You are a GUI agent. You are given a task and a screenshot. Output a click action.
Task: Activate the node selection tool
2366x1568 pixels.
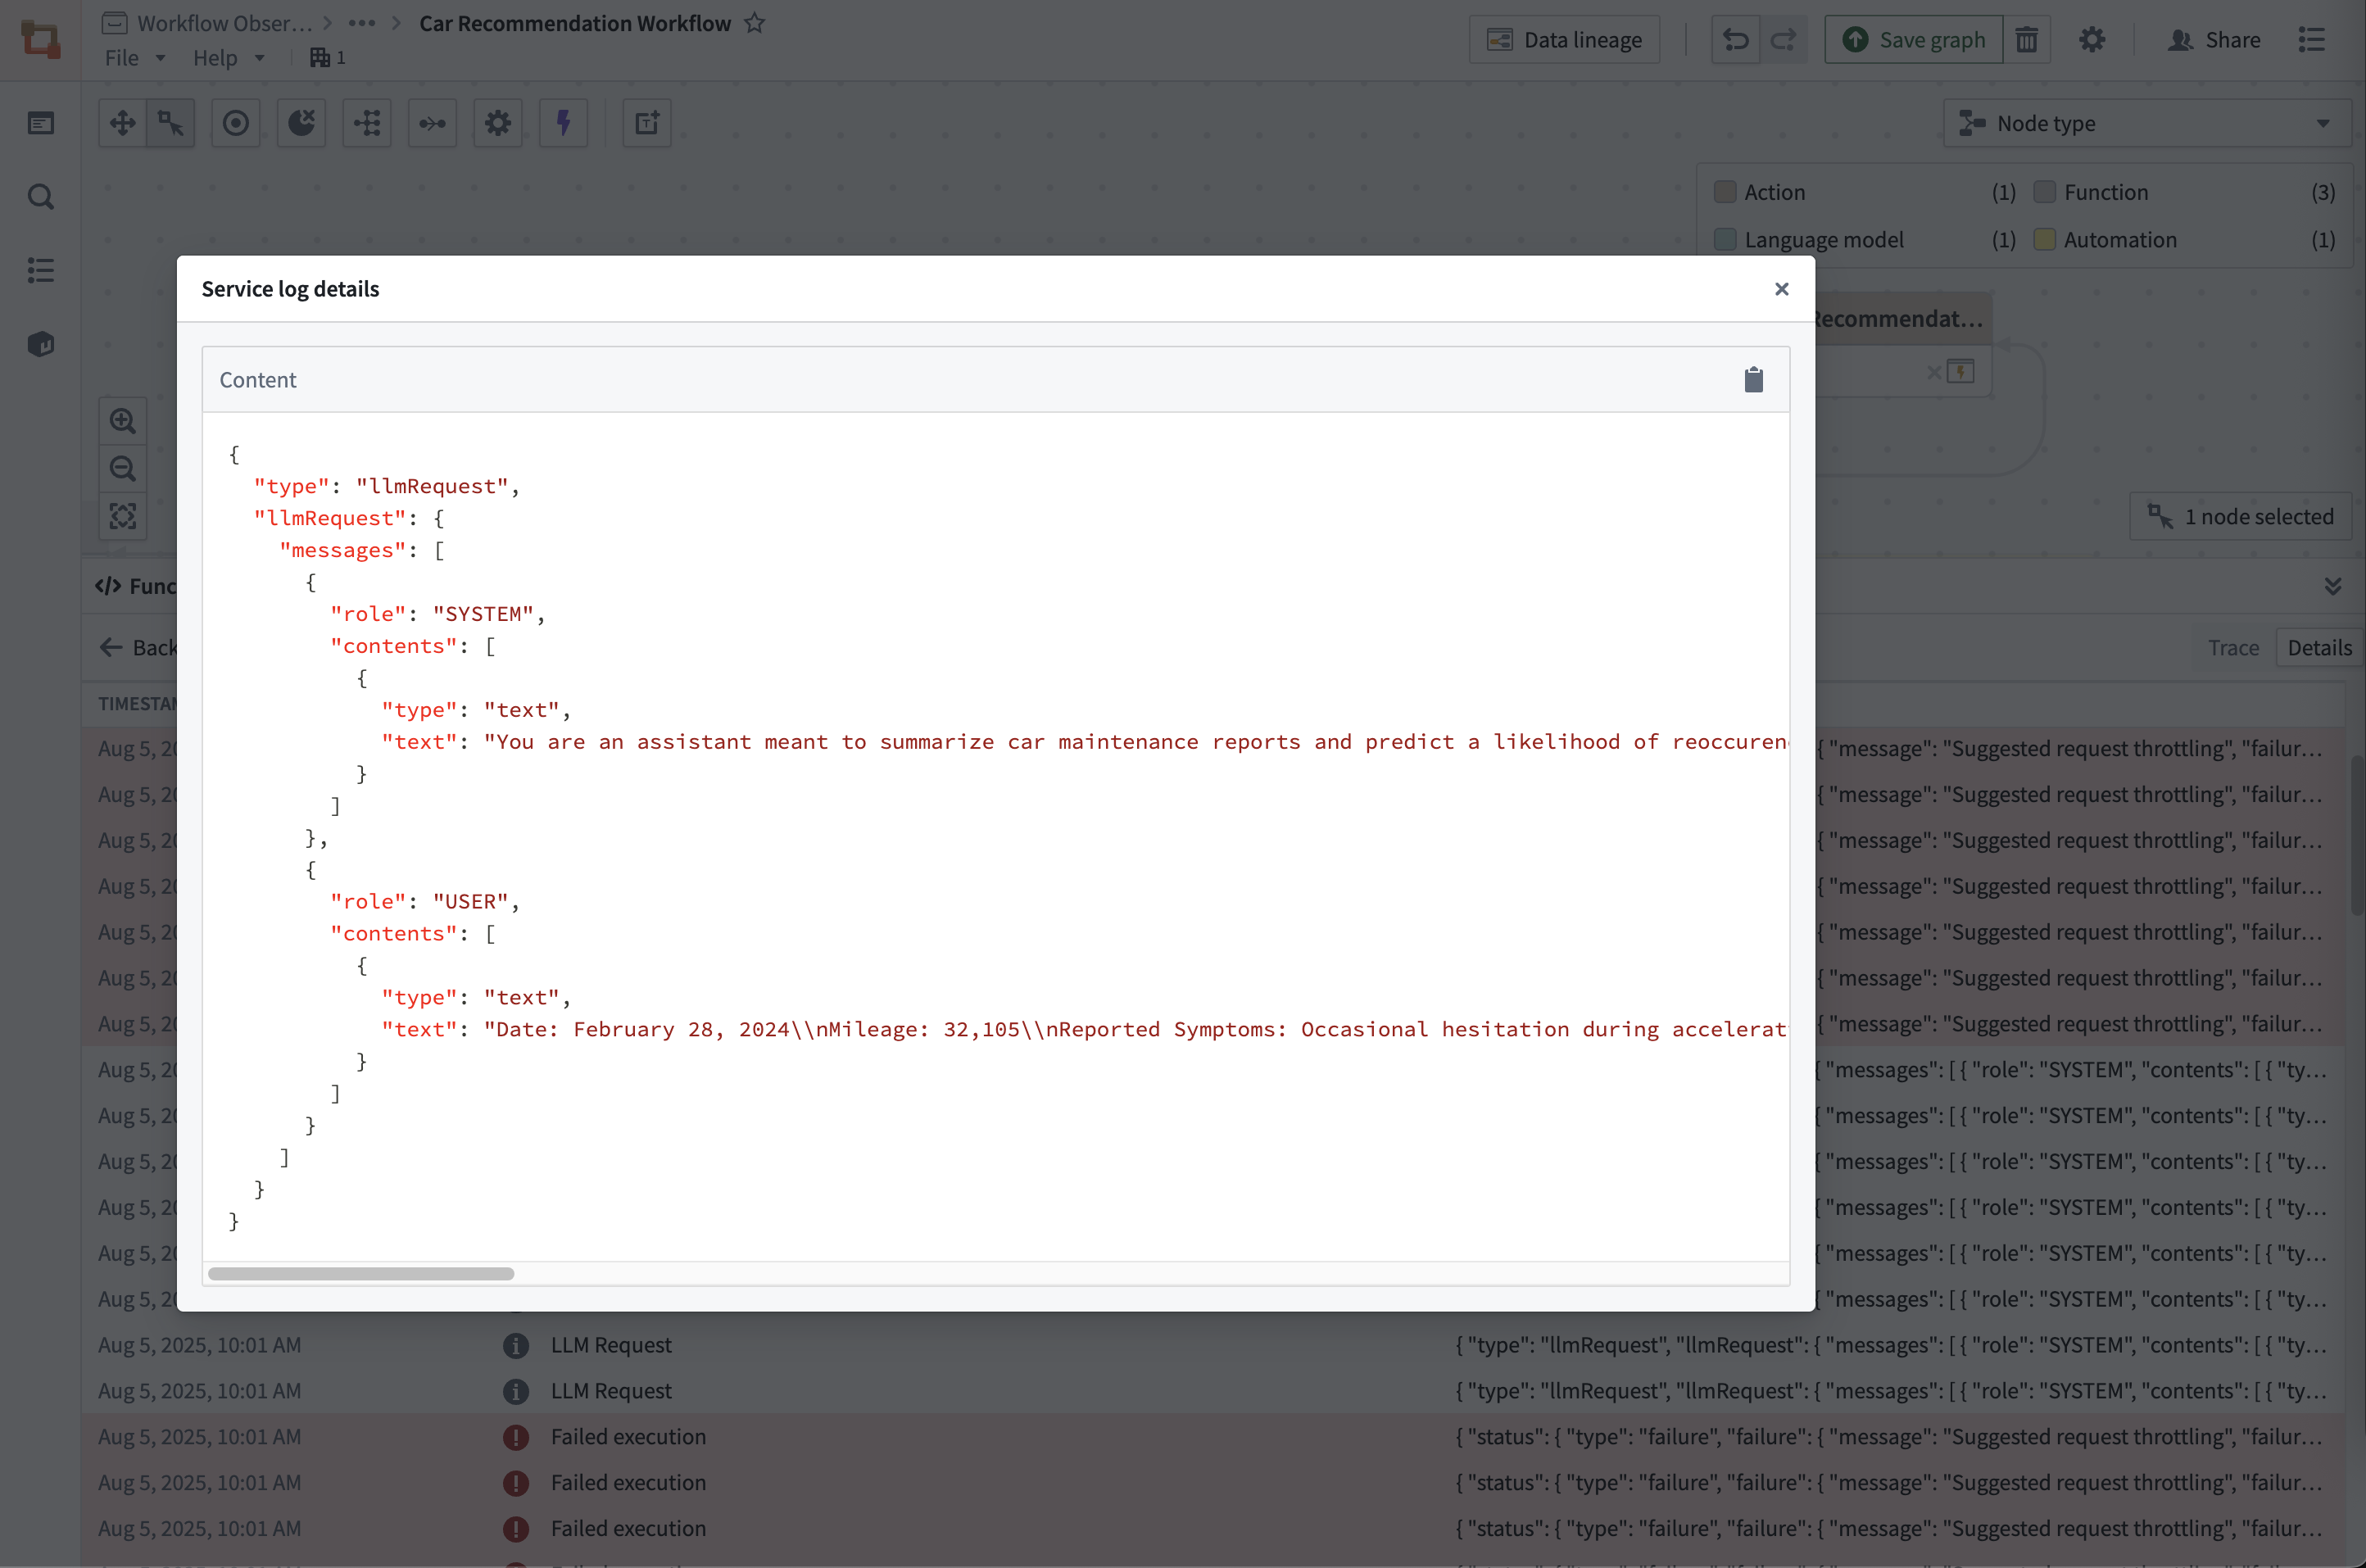click(170, 122)
